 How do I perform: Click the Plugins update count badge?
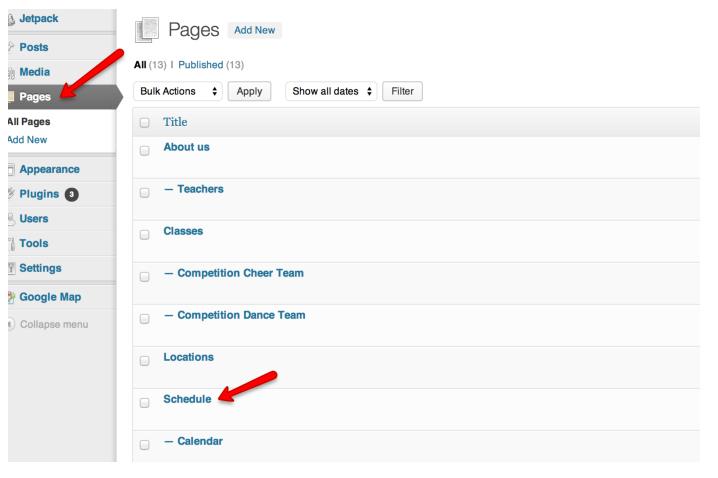(x=71, y=195)
